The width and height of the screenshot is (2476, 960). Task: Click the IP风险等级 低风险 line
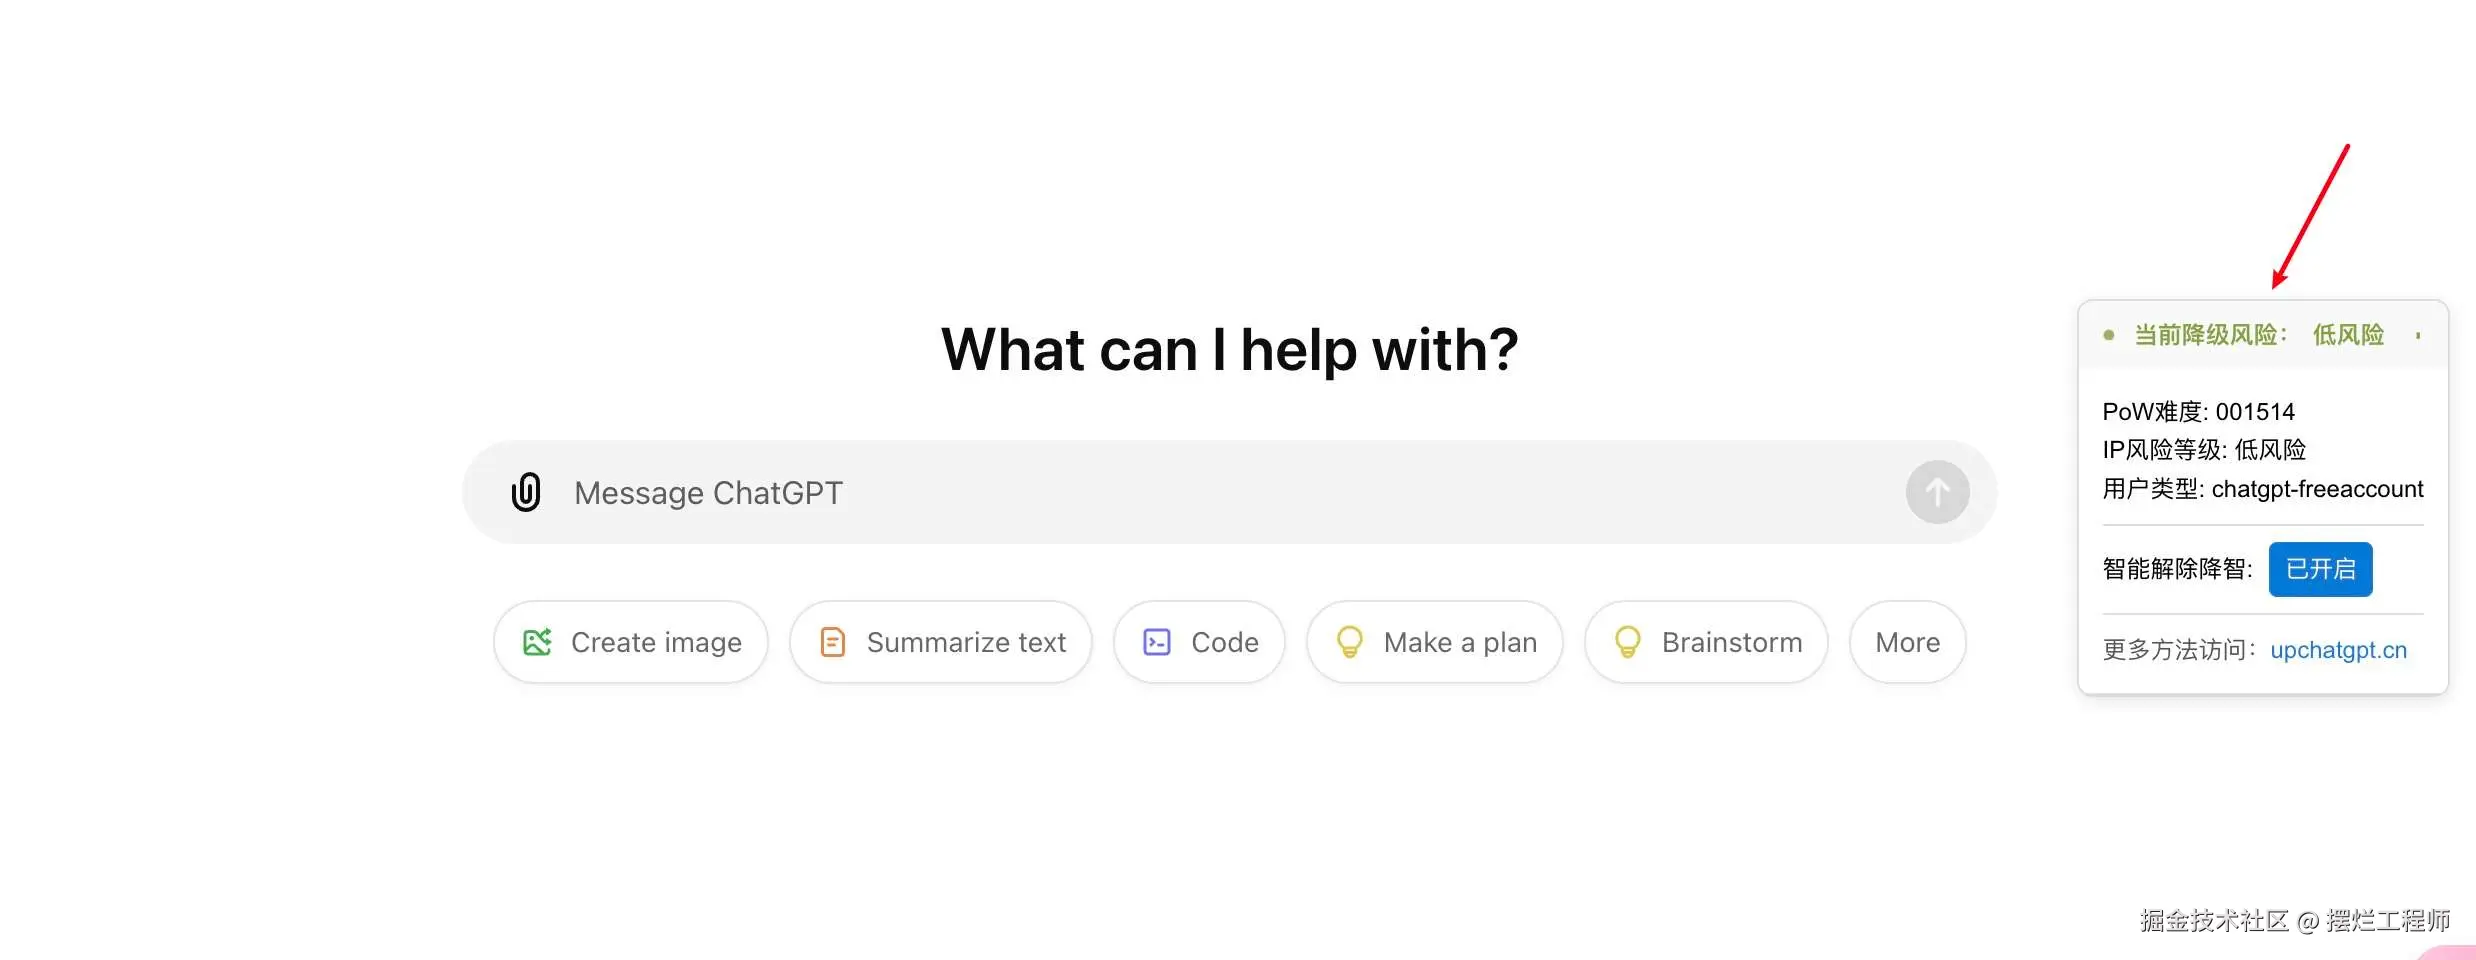coord(2204,450)
